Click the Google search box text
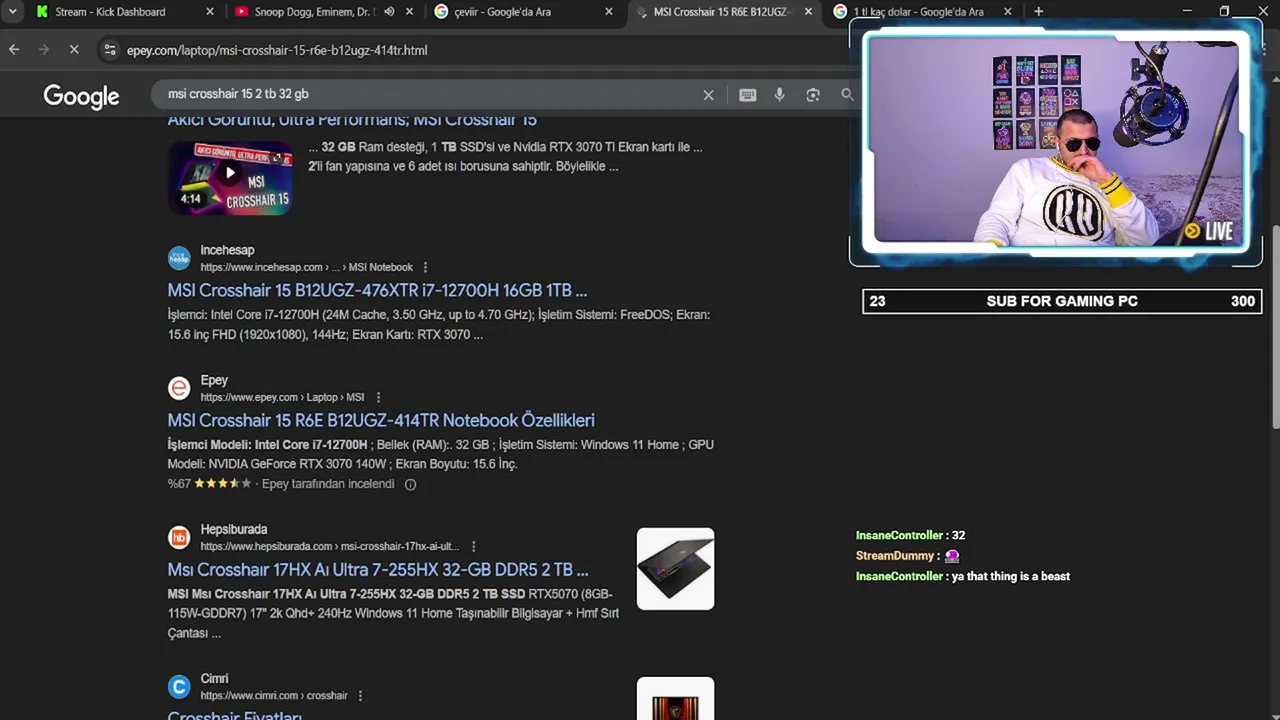Viewport: 1280px width, 720px height. tap(238, 94)
